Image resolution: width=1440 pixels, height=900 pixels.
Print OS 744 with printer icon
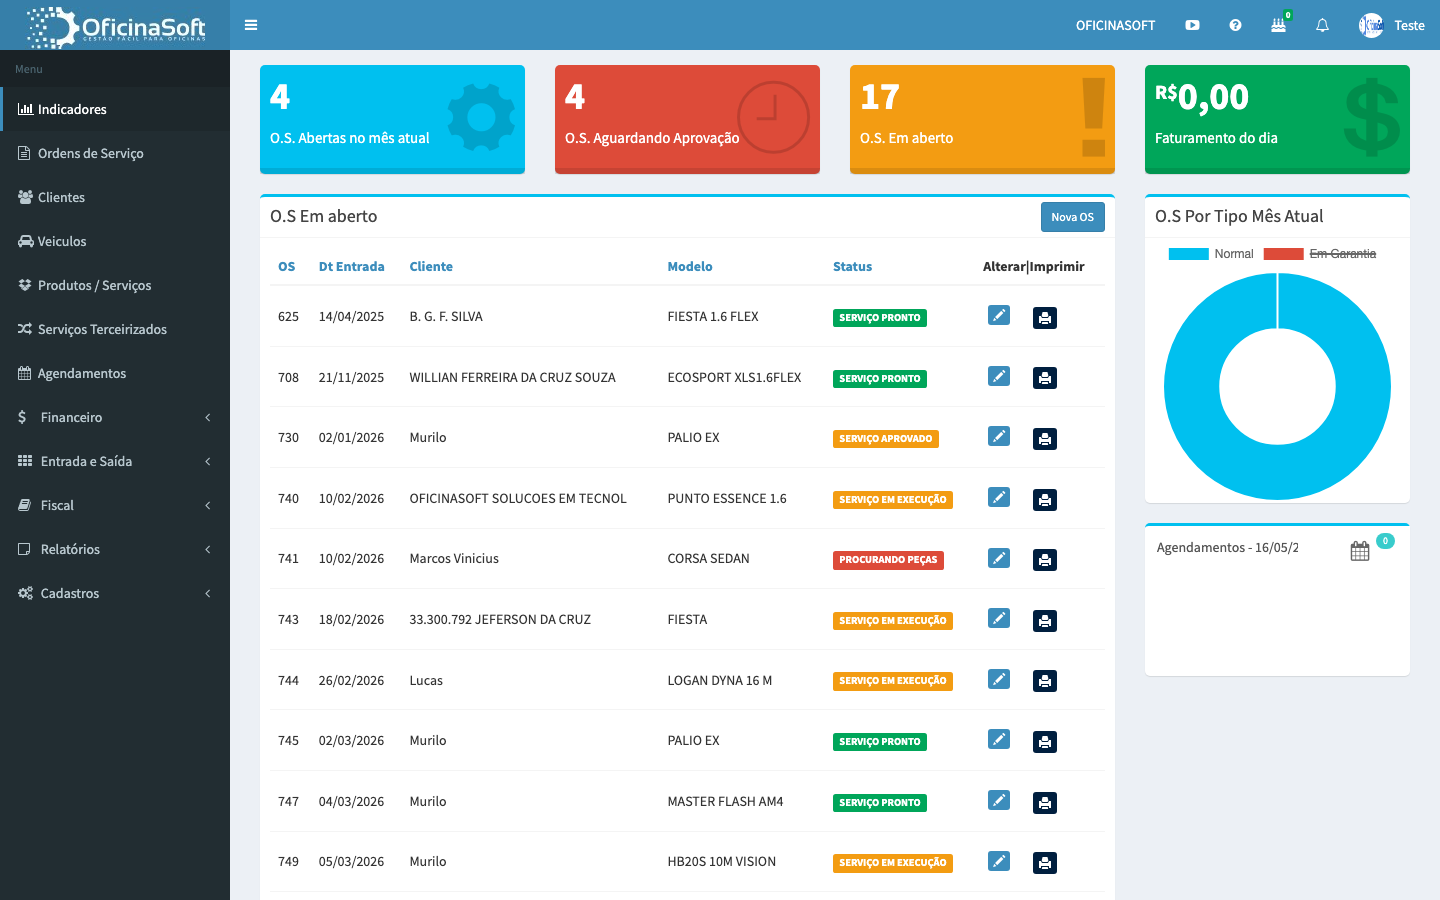click(x=1045, y=681)
